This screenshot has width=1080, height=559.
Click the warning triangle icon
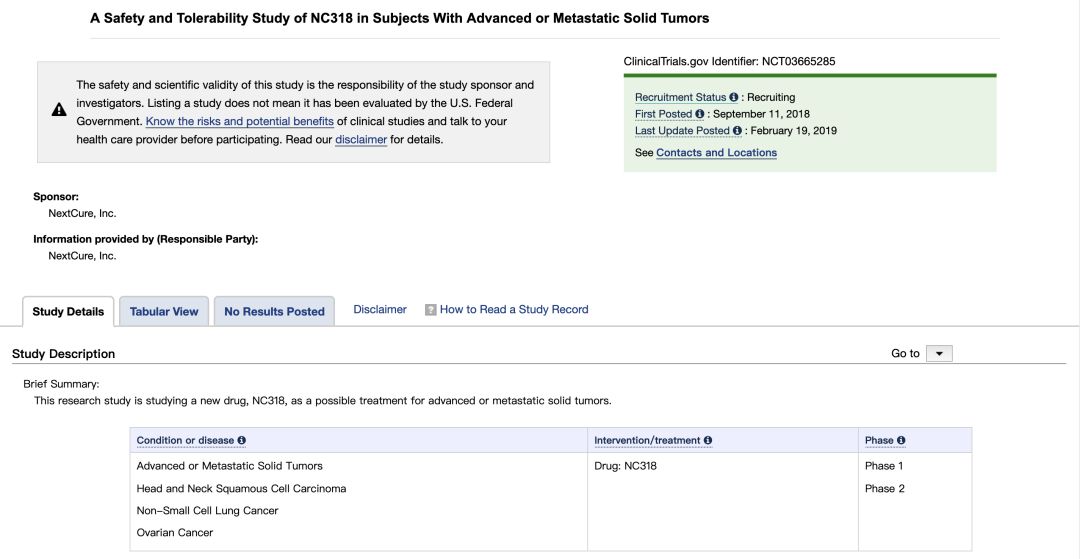[59, 110]
